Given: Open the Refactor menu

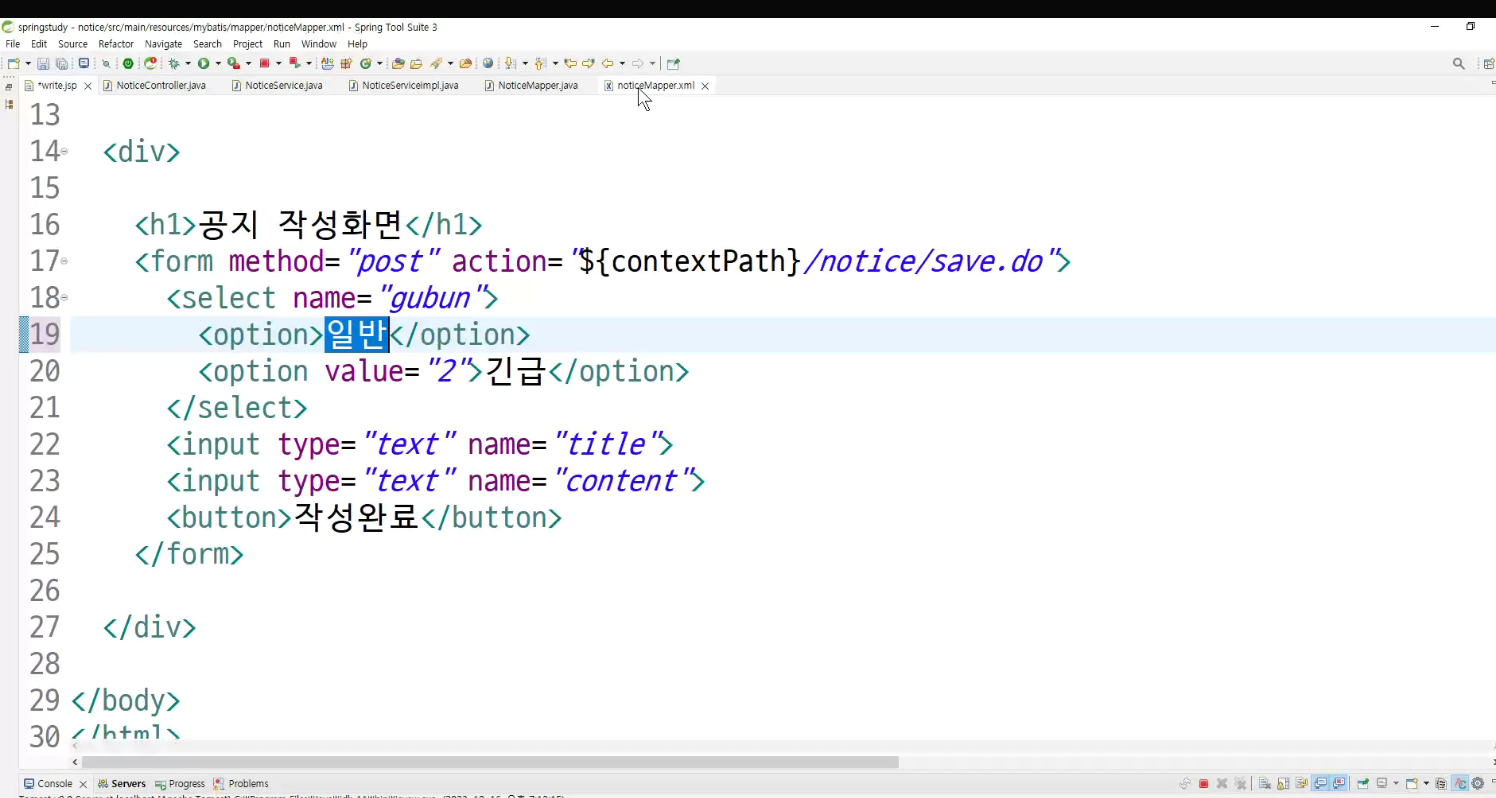Looking at the screenshot, I should coord(116,44).
